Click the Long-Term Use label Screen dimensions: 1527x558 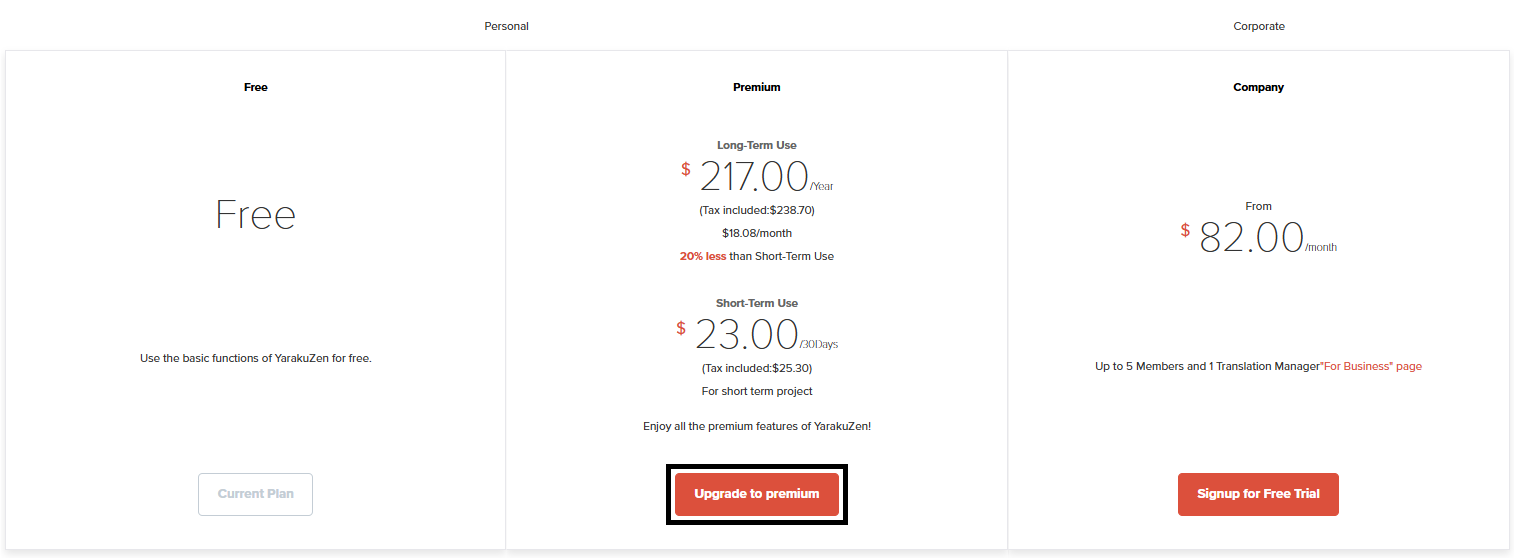[757, 145]
